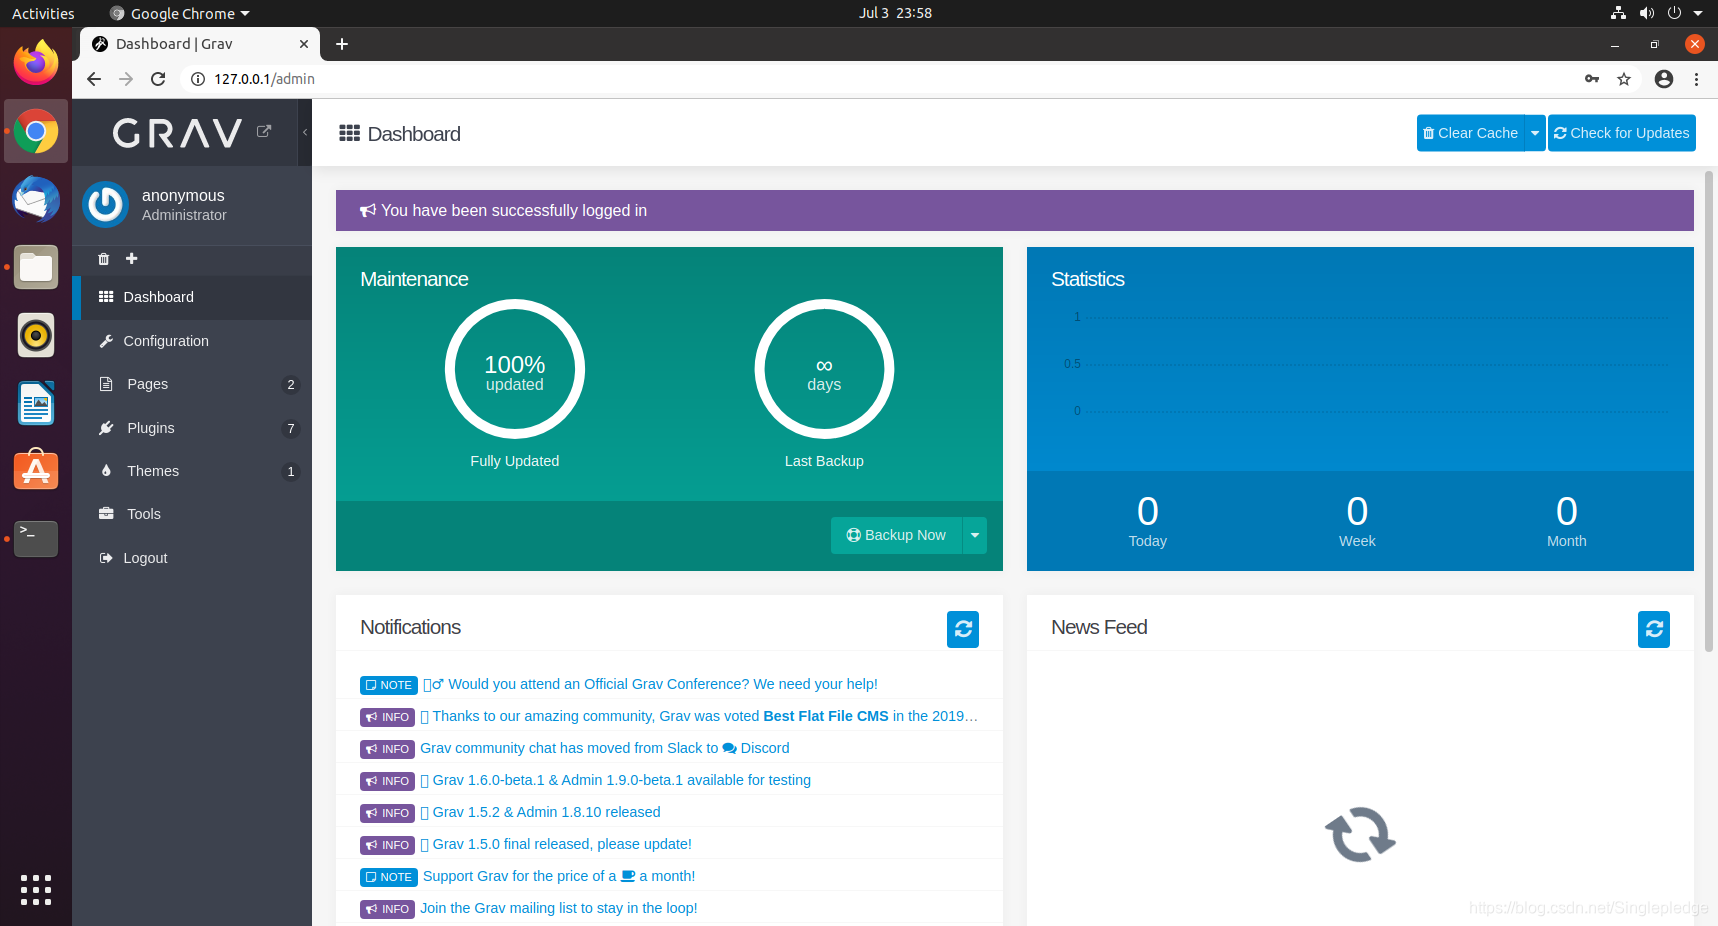Open the Configuration menu item

(192, 341)
